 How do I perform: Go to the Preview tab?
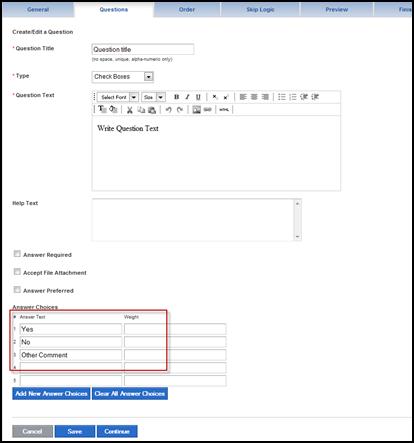(337, 10)
